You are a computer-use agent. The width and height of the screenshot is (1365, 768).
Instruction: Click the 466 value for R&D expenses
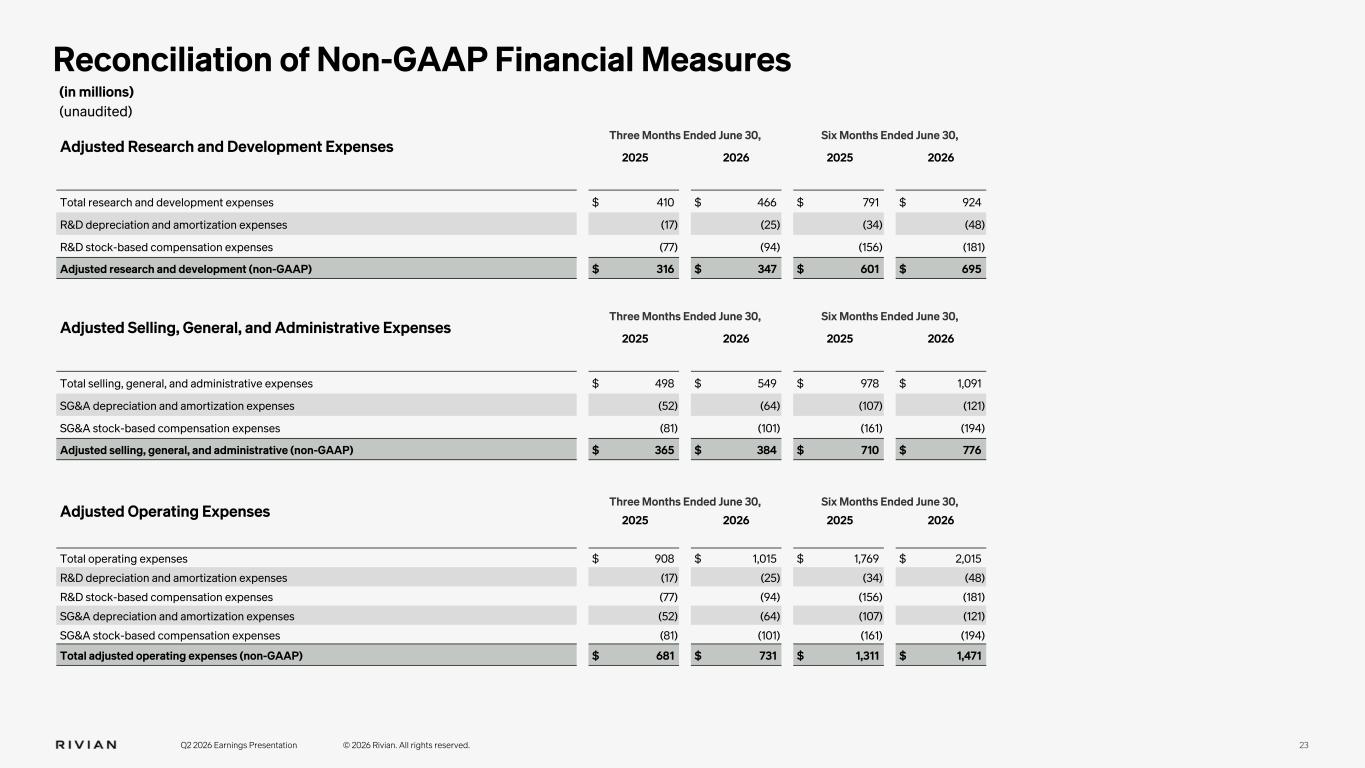[766, 203]
